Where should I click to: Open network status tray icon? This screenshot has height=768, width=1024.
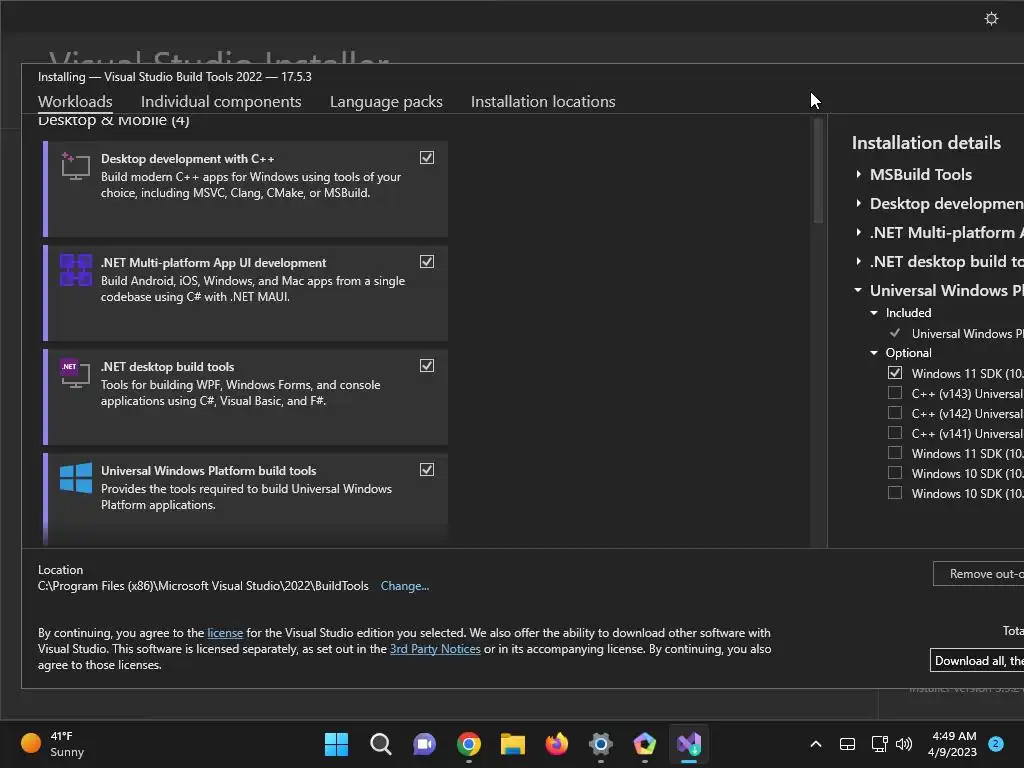[879, 744]
